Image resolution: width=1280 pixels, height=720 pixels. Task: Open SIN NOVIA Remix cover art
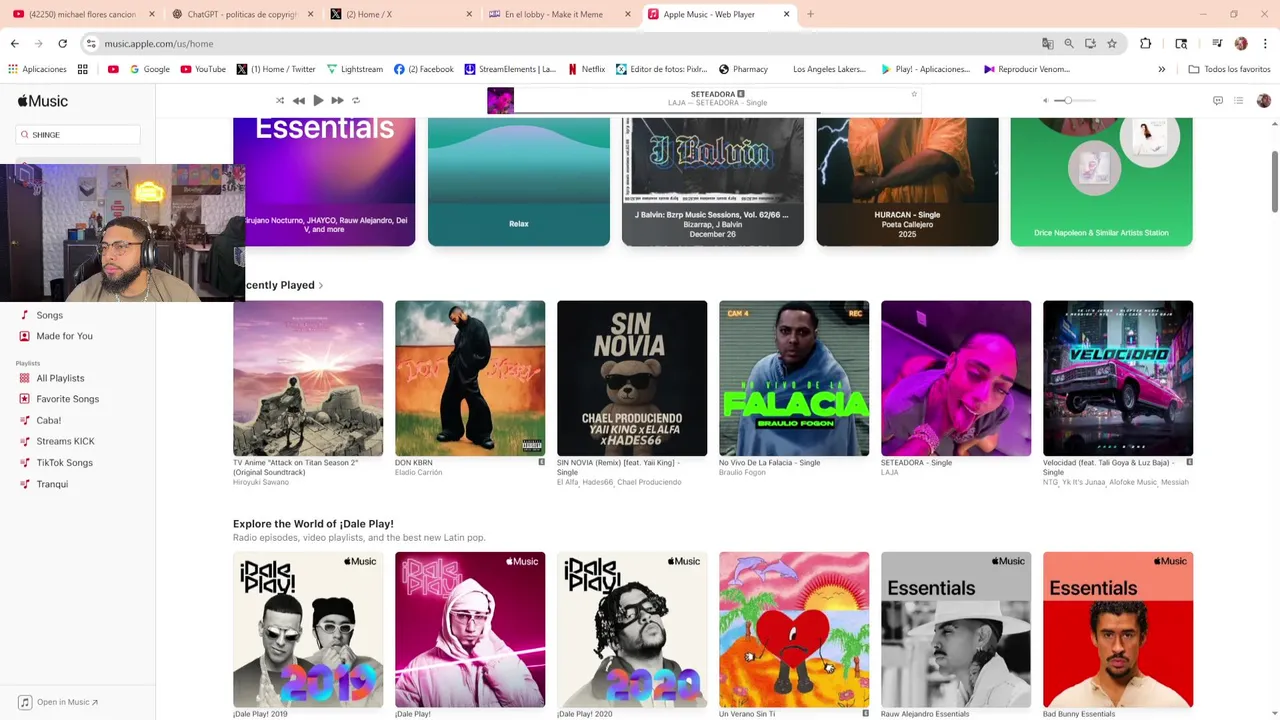tap(632, 378)
